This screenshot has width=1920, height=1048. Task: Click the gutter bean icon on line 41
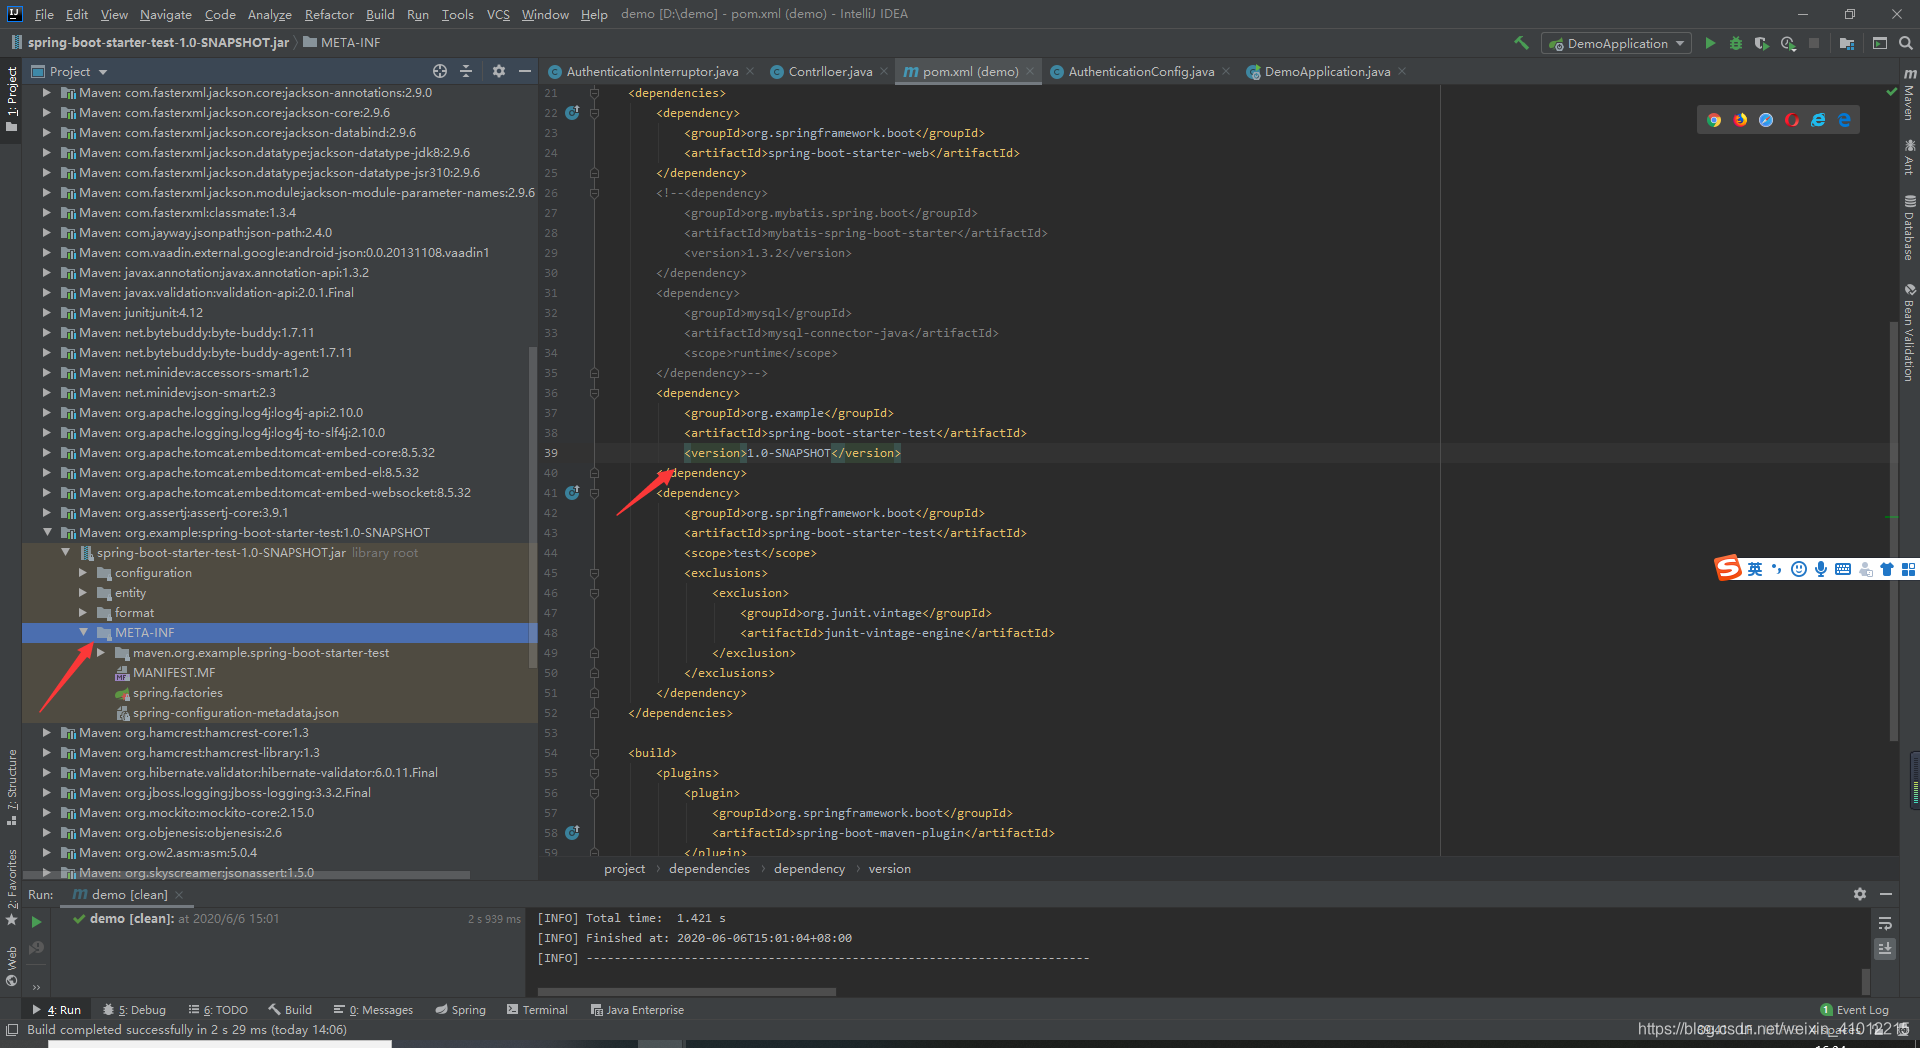(x=572, y=493)
